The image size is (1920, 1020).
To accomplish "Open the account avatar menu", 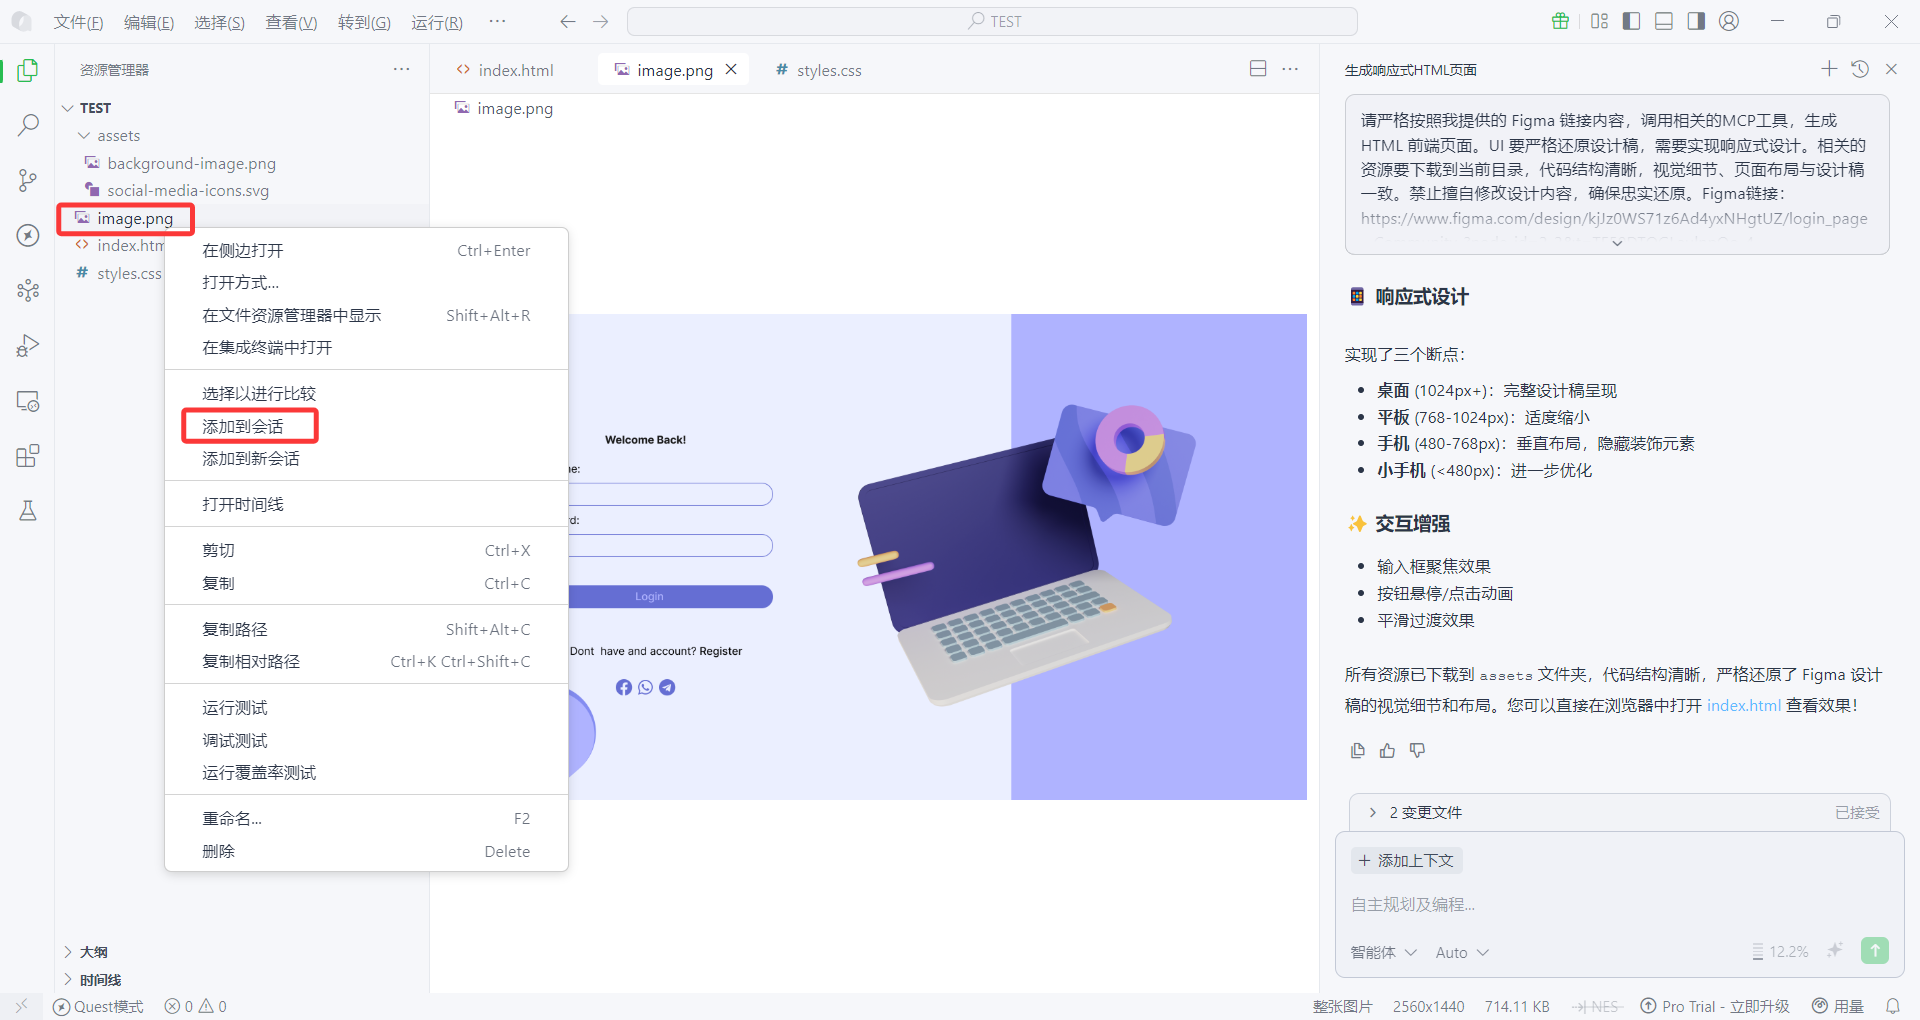I will (x=1729, y=20).
